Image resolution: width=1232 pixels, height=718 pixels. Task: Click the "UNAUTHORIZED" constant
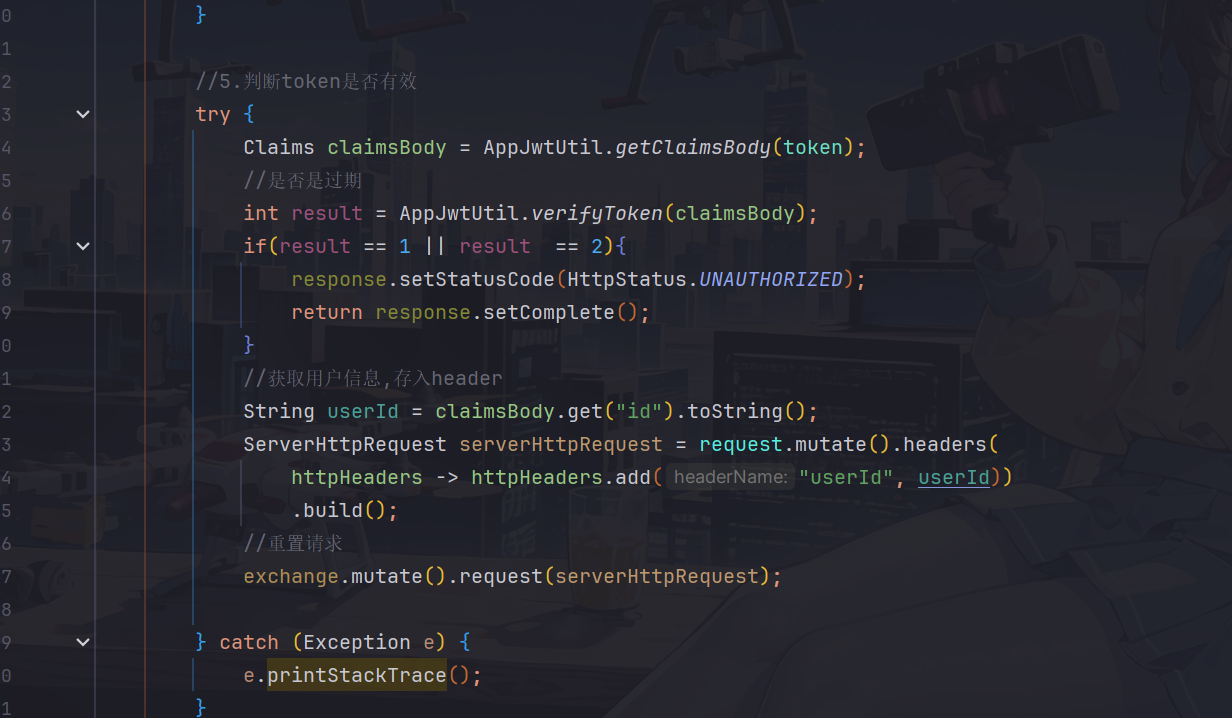pyautogui.click(x=771, y=279)
